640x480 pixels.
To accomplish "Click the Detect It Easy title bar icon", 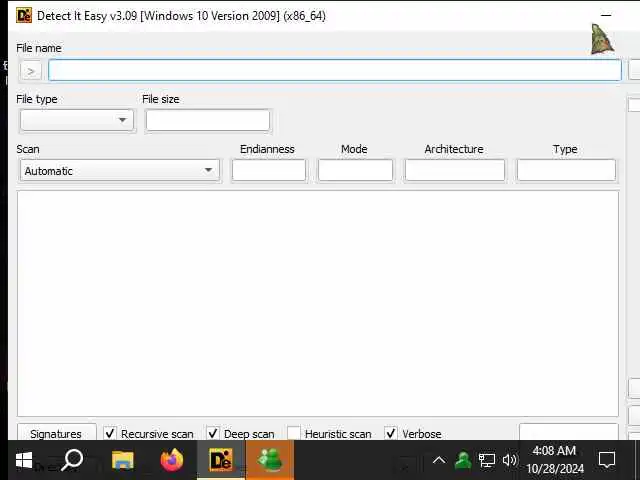I will pyautogui.click(x=24, y=16).
